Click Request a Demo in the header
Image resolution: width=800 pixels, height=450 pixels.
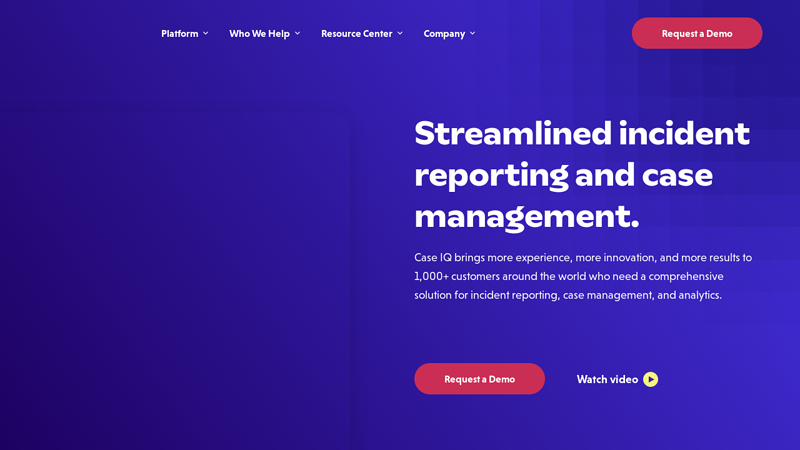[697, 33]
